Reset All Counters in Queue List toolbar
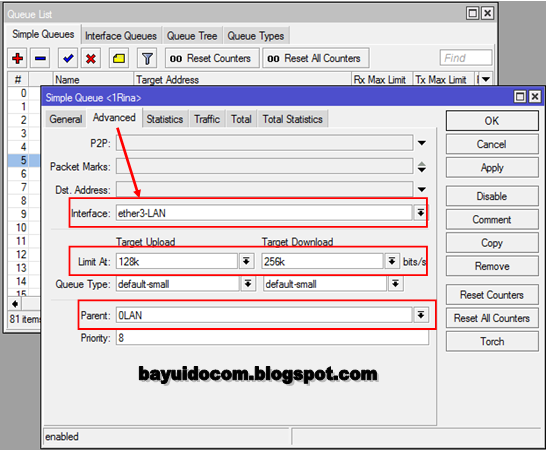 tap(316, 58)
